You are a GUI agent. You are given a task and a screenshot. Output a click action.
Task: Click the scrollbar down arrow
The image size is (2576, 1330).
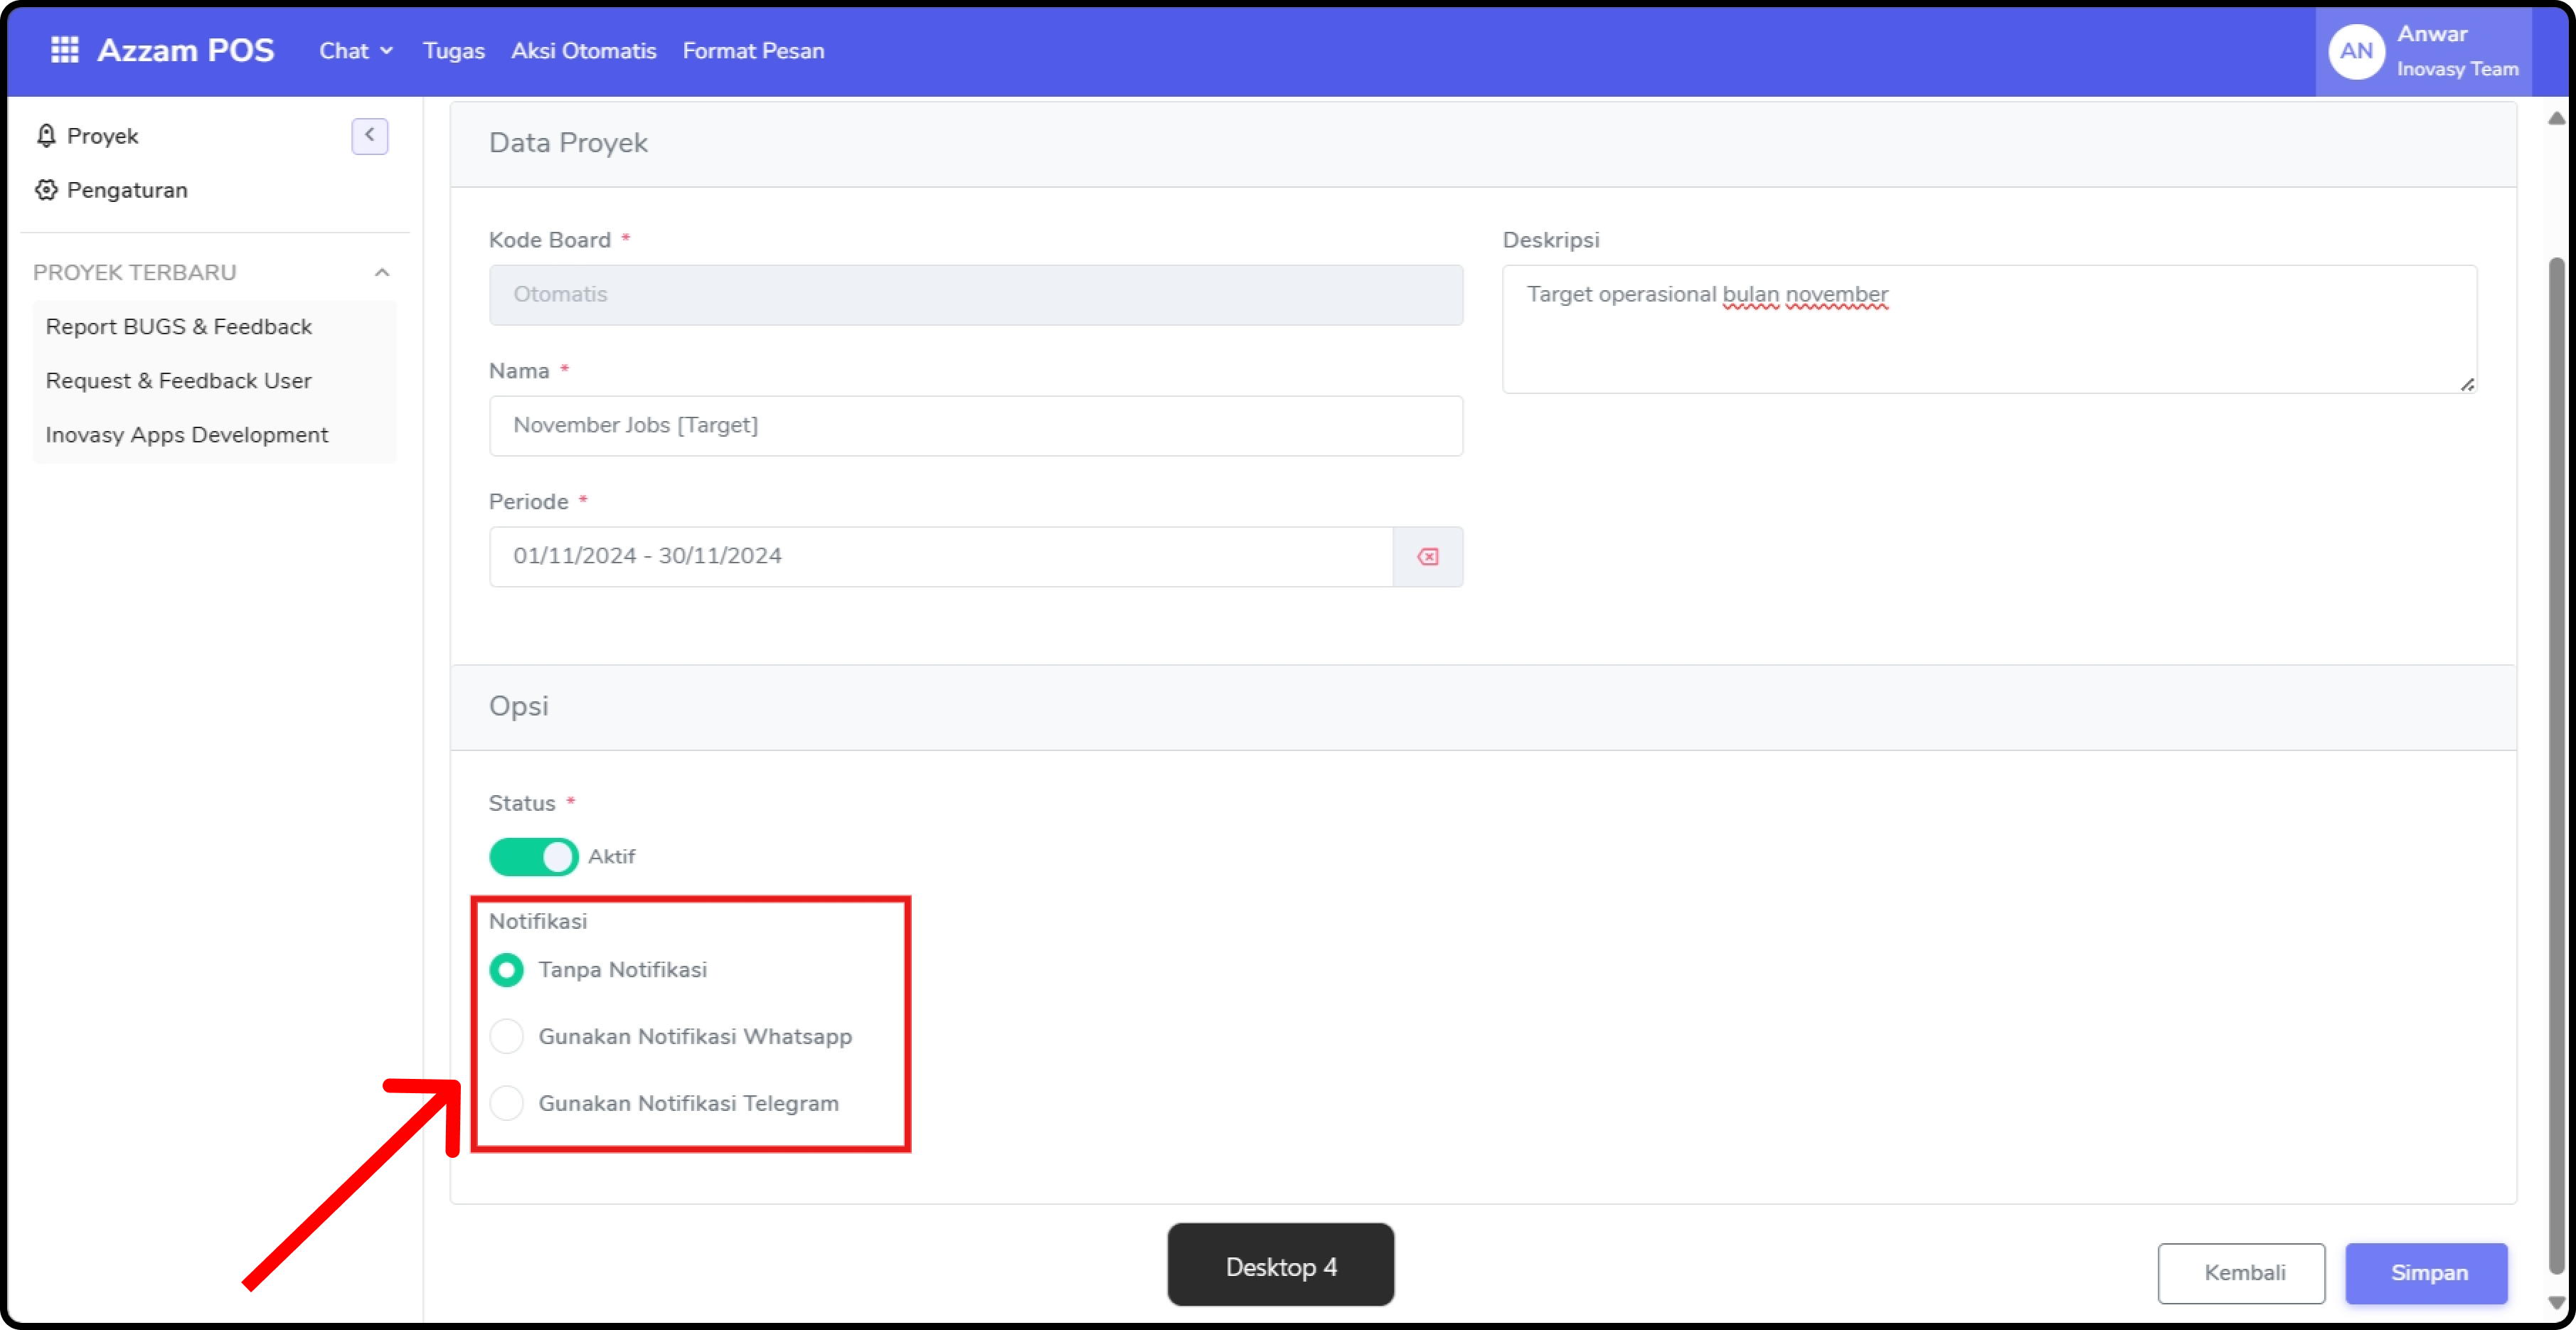click(2556, 1303)
